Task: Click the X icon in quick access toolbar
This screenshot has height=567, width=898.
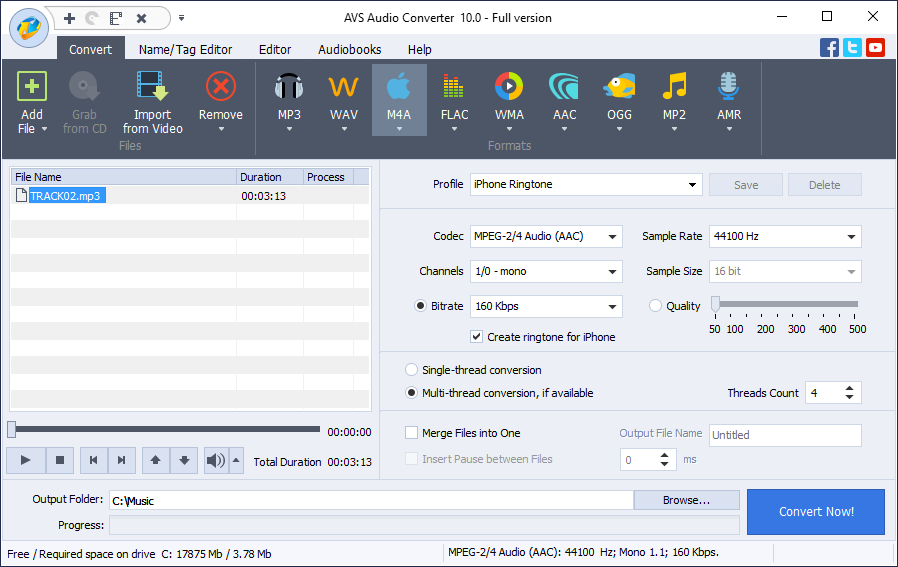Action: [x=141, y=18]
